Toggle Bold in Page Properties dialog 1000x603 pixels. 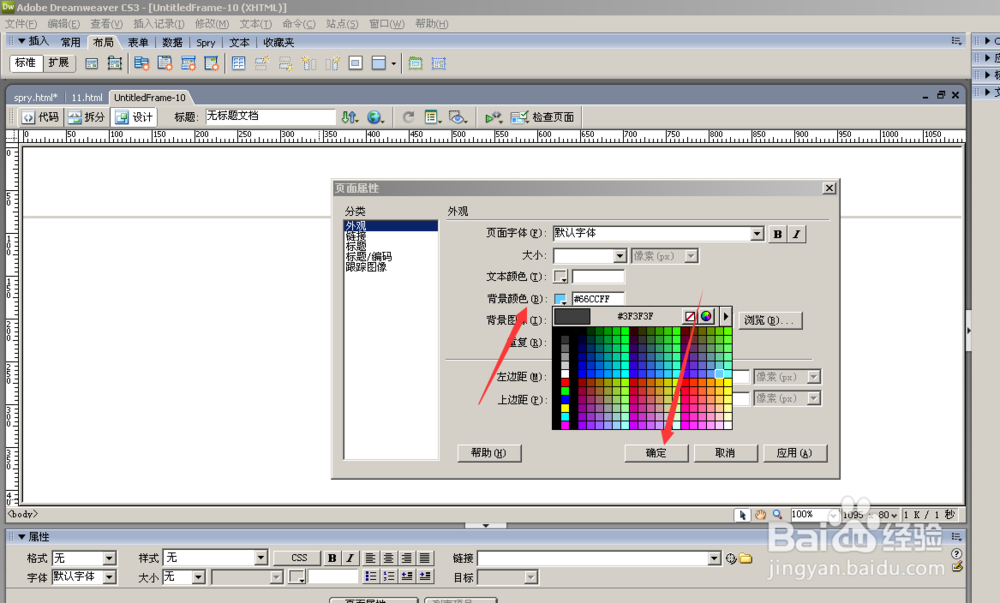point(777,234)
